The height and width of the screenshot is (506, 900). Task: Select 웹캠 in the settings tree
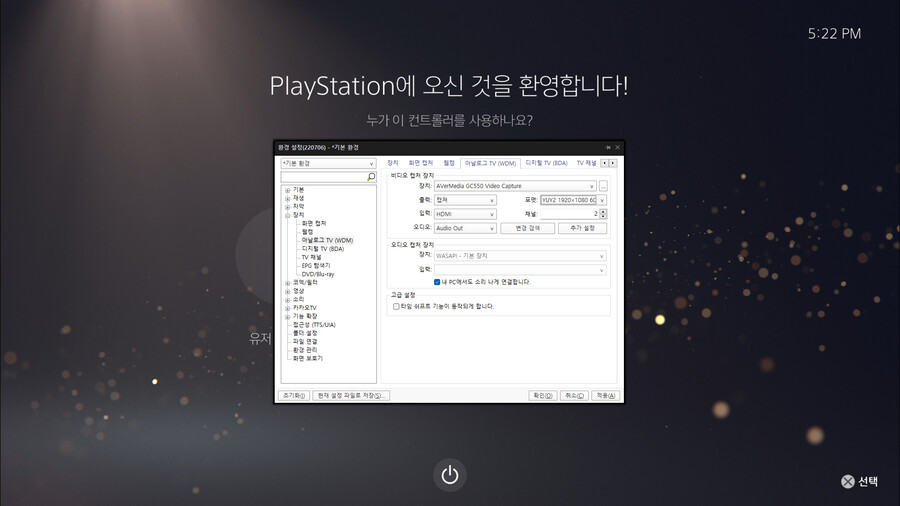(x=308, y=232)
